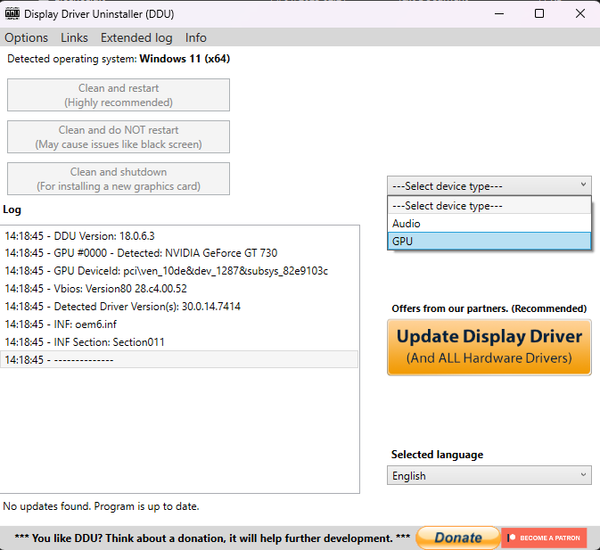
Task: Maximize the DDU window
Action: 540,14
